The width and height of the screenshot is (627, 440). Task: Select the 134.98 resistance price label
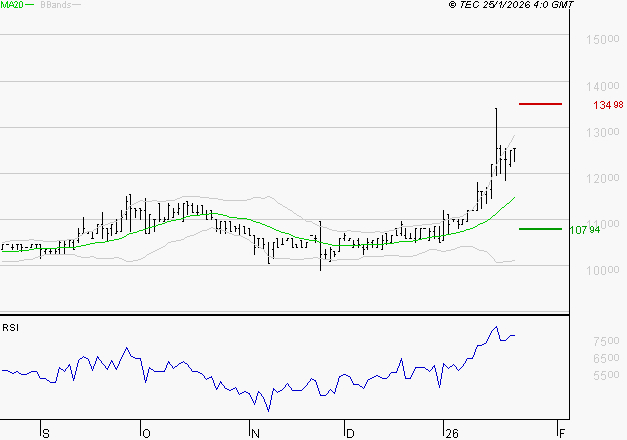click(x=608, y=105)
